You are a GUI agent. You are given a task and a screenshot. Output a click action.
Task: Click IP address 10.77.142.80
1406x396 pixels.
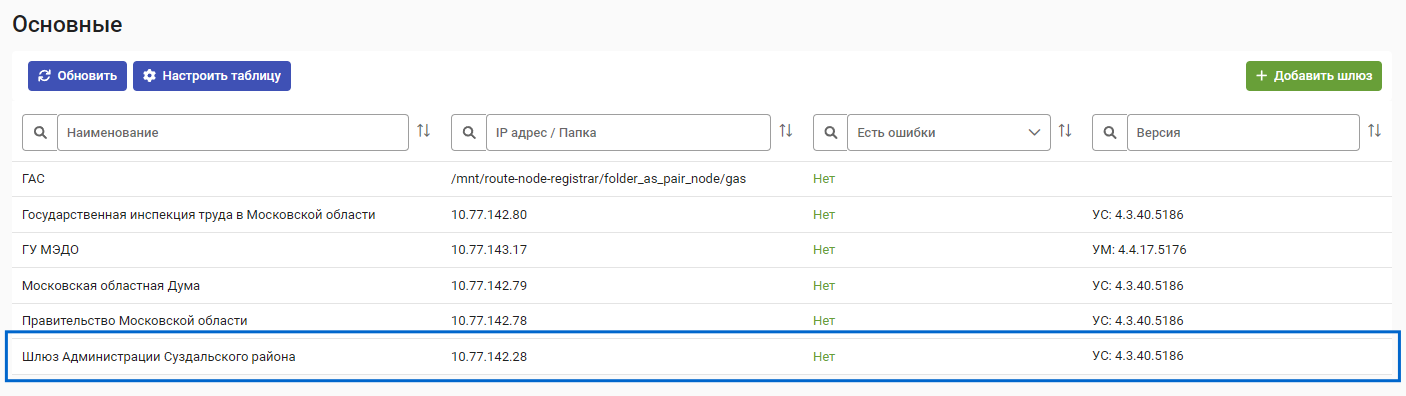coord(489,215)
